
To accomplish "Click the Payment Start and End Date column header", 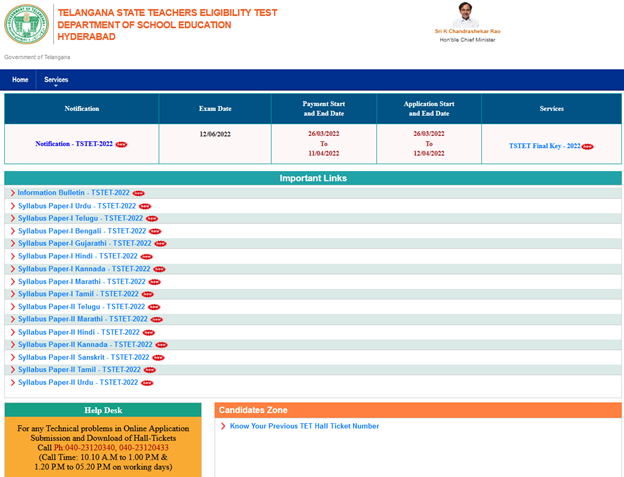I will (324, 109).
